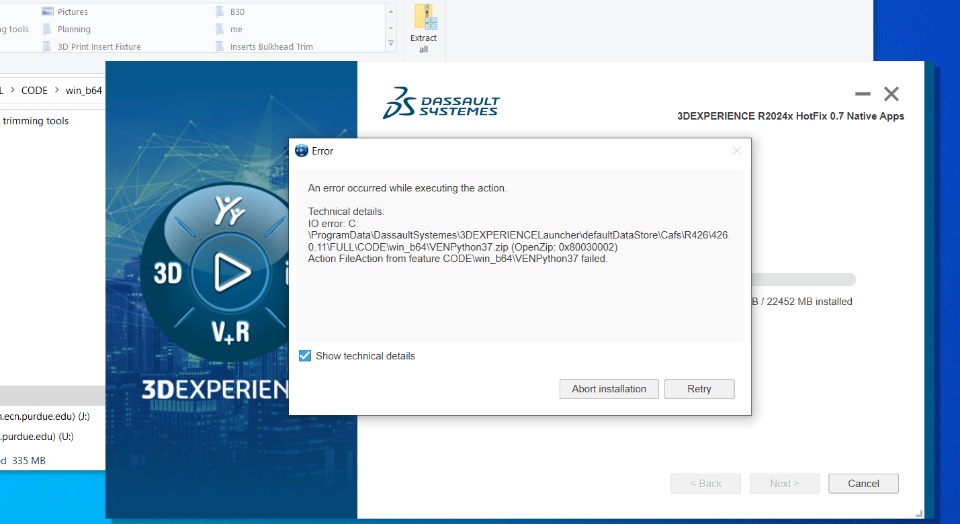Screen dimensions: 960x524
Task: Expand the chevron before CODE breadcrumb
Action: click(x=12, y=90)
